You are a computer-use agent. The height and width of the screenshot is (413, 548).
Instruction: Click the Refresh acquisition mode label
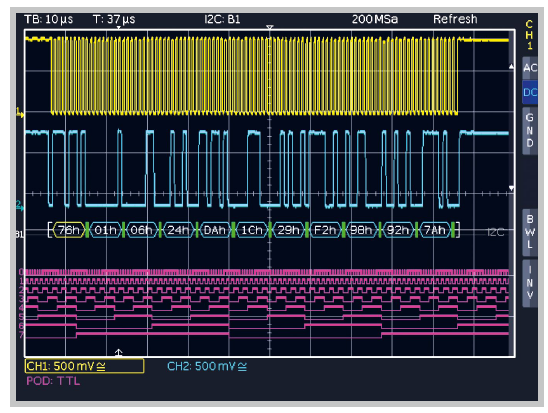pyautogui.click(x=455, y=19)
